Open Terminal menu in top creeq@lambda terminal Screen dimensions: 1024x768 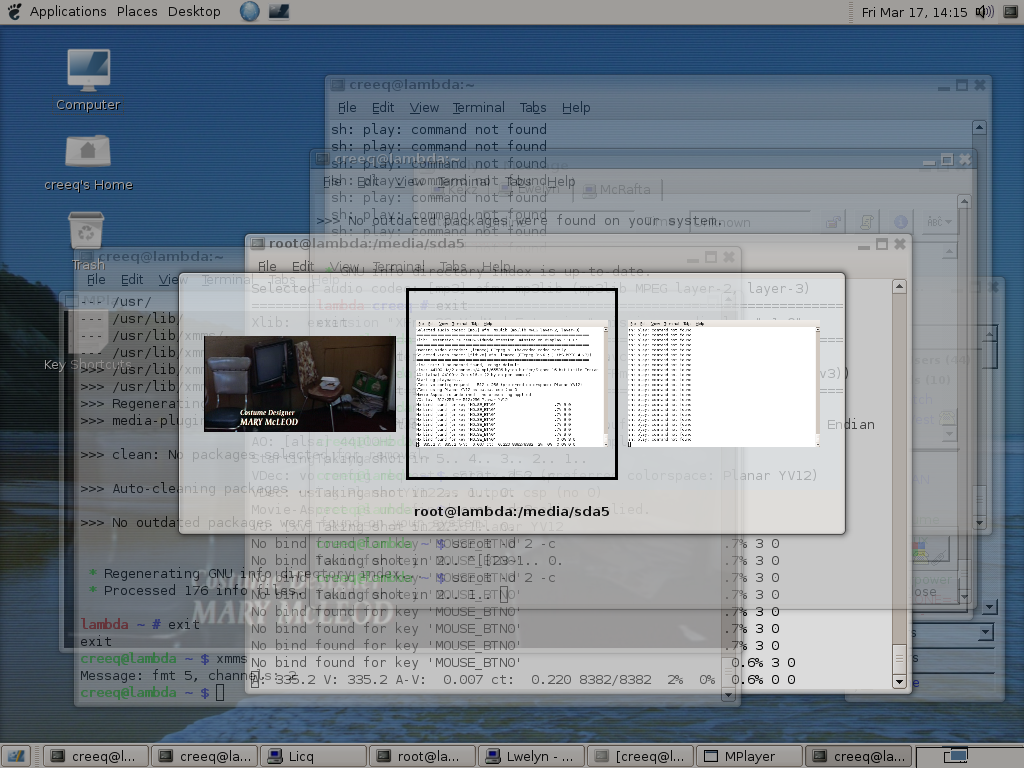(x=479, y=107)
